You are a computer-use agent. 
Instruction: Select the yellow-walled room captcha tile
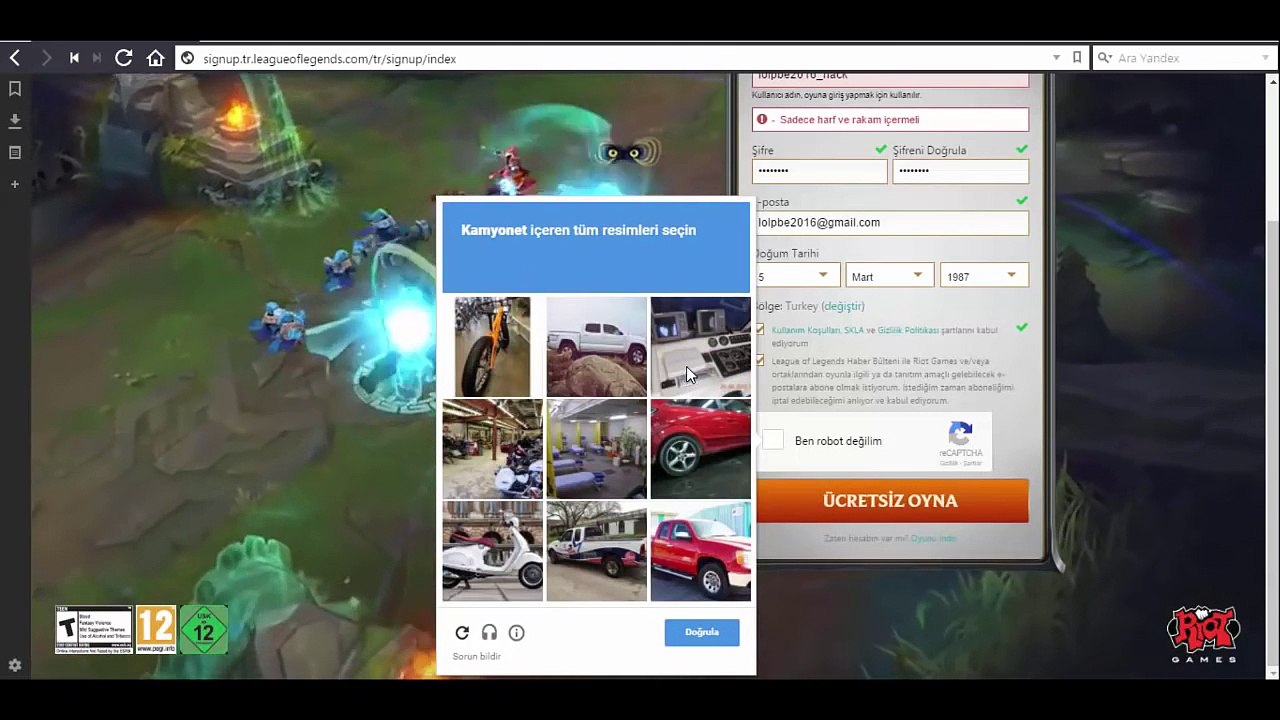(x=597, y=449)
